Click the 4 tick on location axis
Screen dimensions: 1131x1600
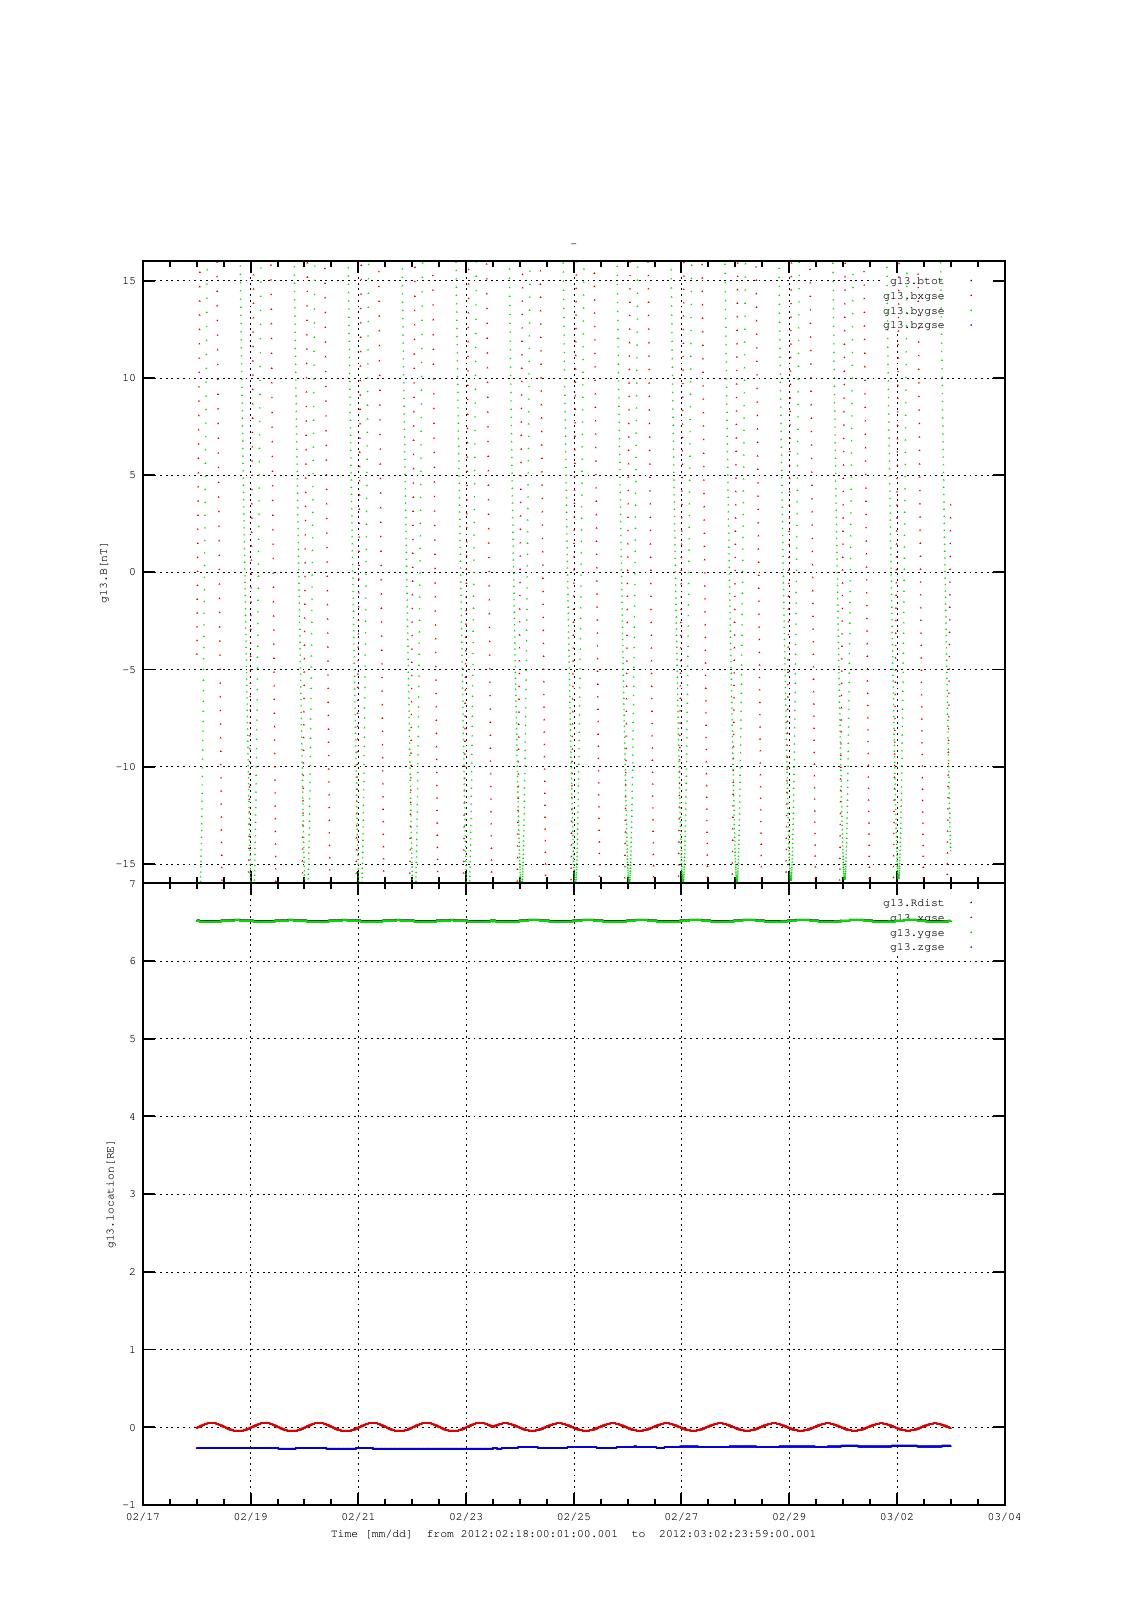click(x=132, y=1117)
